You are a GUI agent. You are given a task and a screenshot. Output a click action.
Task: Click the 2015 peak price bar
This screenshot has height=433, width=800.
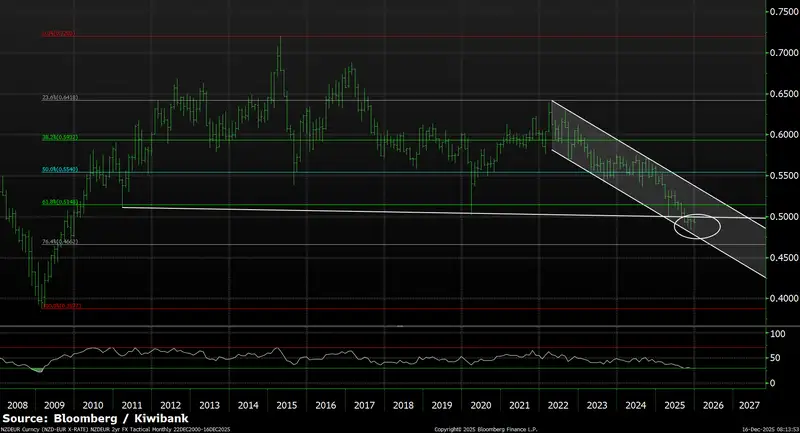click(x=279, y=42)
